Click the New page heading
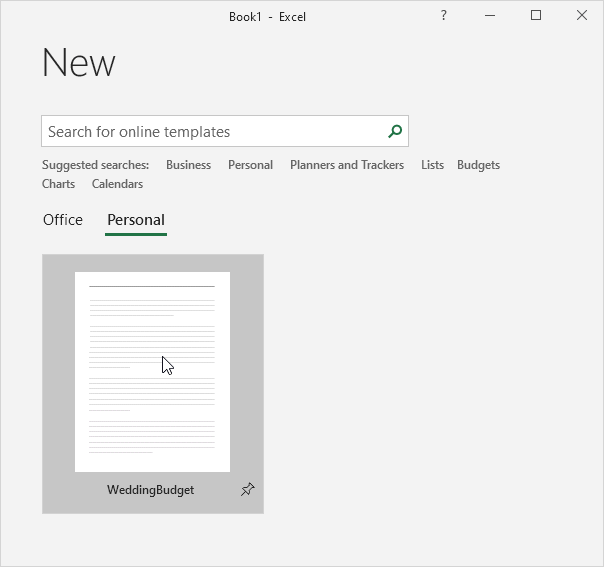The image size is (604, 567). click(79, 63)
